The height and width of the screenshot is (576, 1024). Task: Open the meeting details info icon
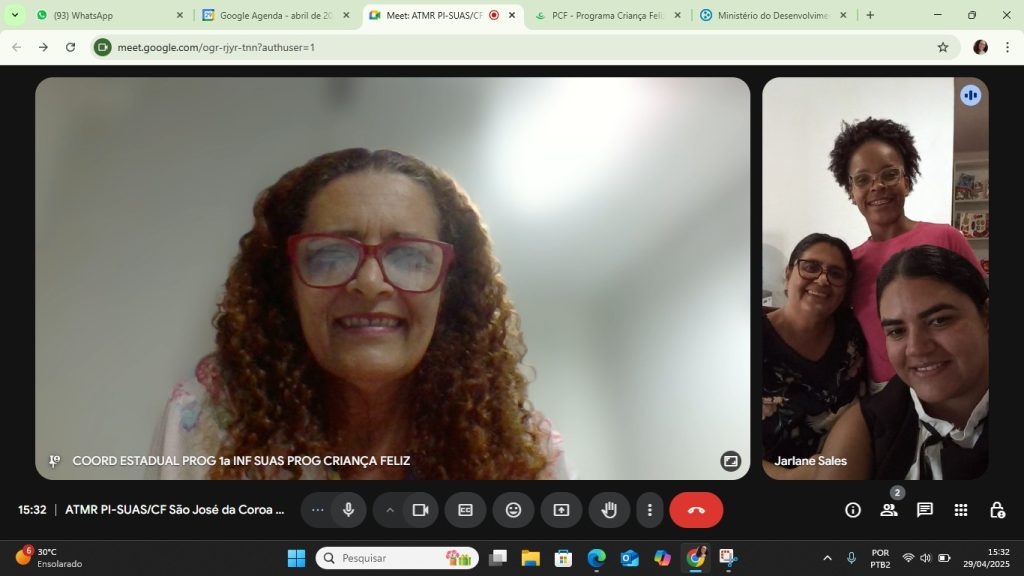coord(853,510)
